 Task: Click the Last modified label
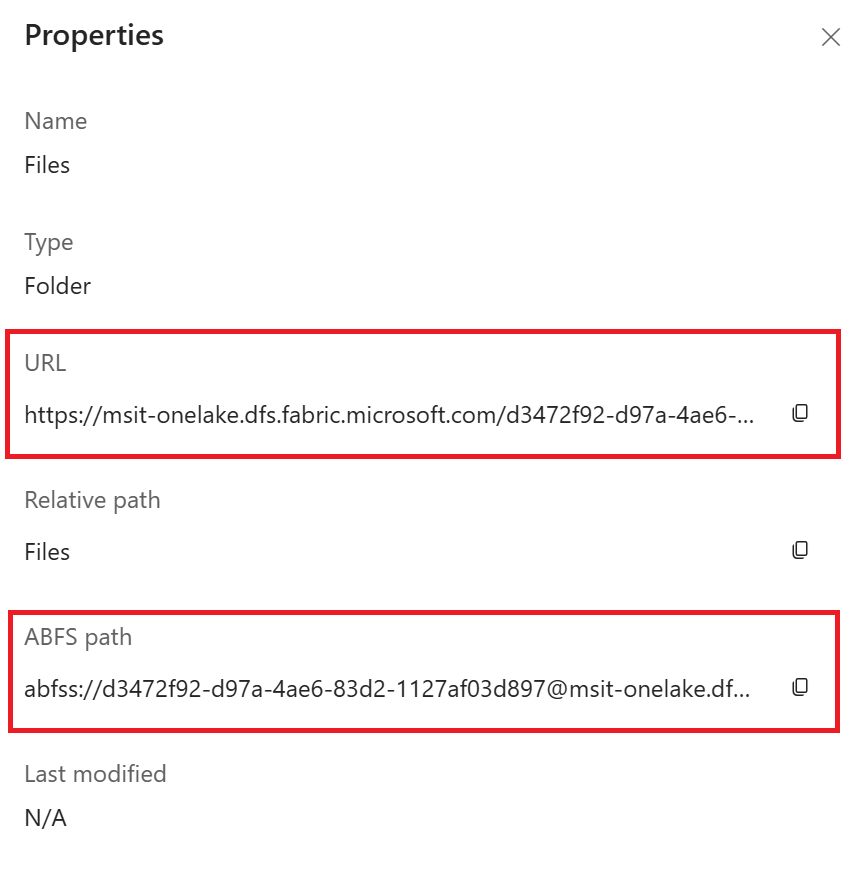point(95,774)
